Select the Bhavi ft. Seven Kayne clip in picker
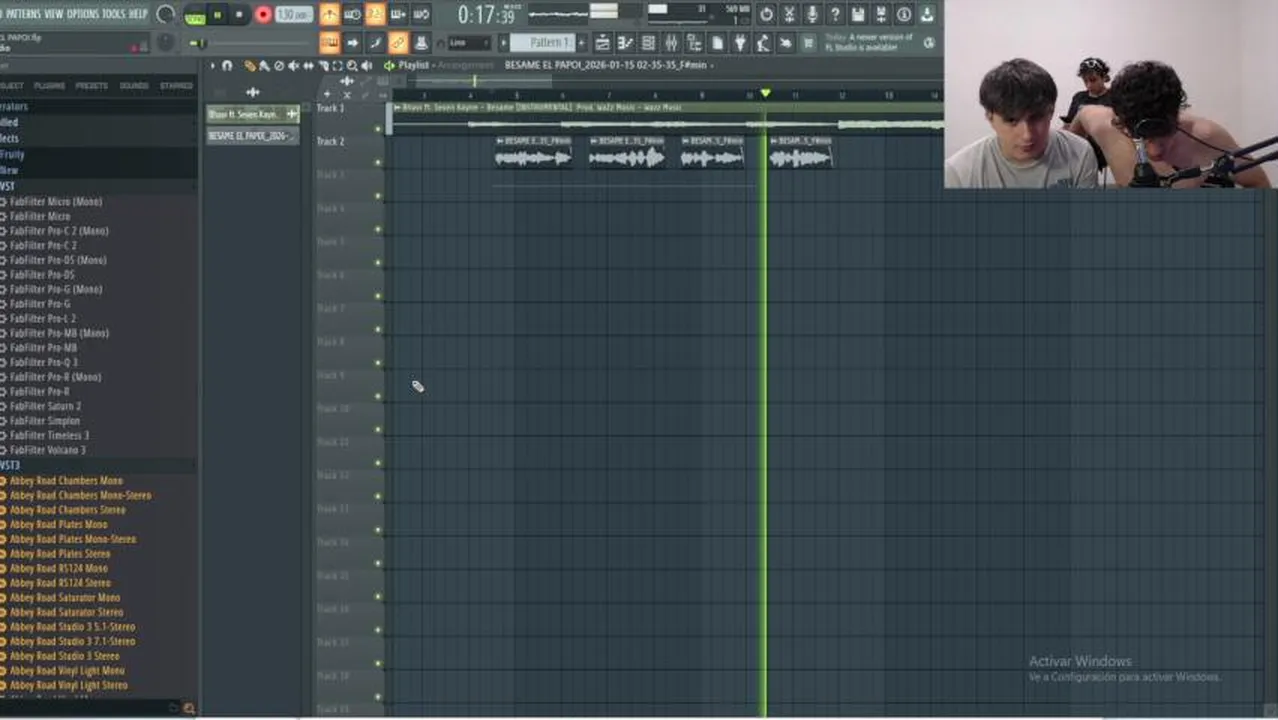1278x720 pixels. (x=252, y=114)
